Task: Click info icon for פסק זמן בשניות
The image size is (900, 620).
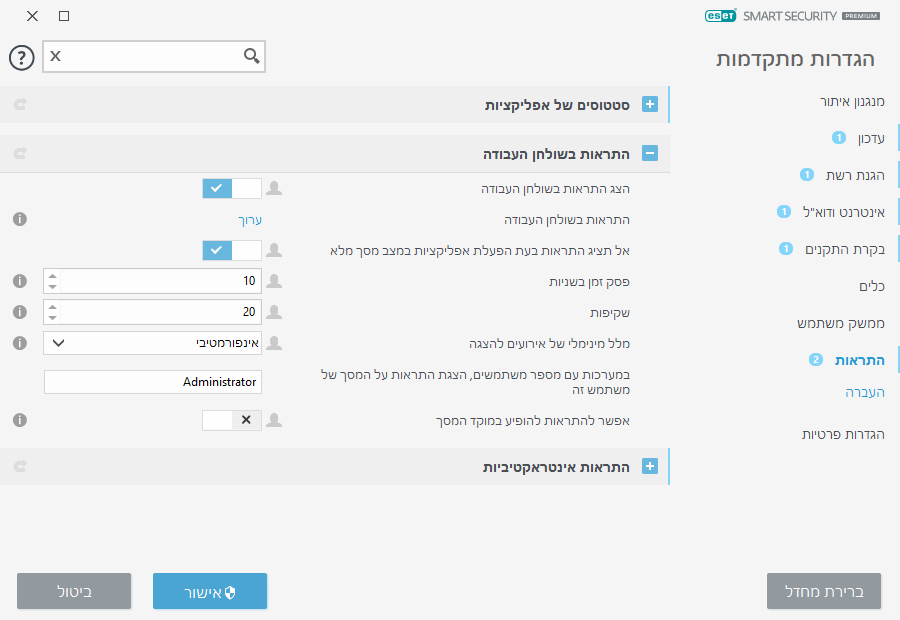Action: (20, 281)
